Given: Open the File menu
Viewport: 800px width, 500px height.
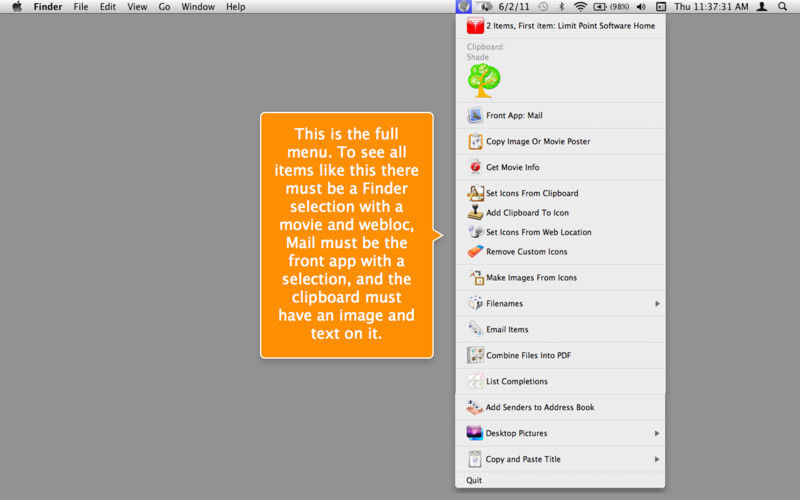Looking at the screenshot, I should coord(81,7).
